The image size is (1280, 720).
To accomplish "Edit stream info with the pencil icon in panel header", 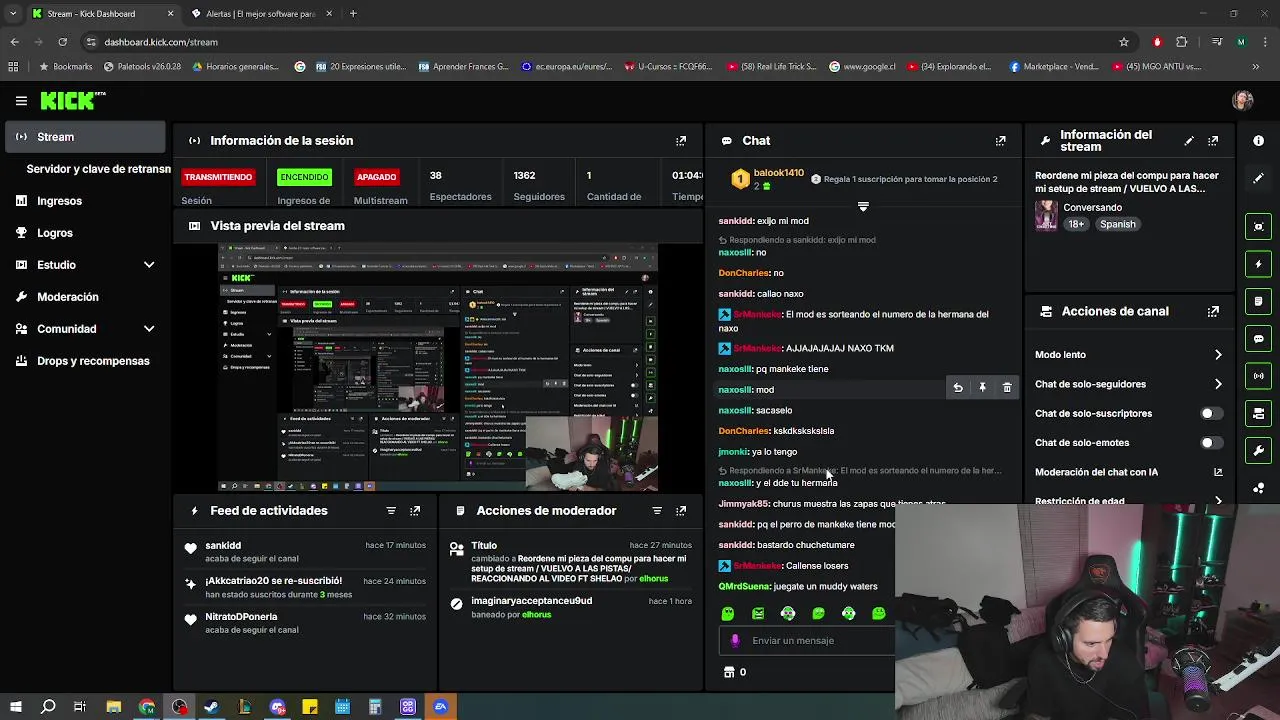I will 1189,141.
